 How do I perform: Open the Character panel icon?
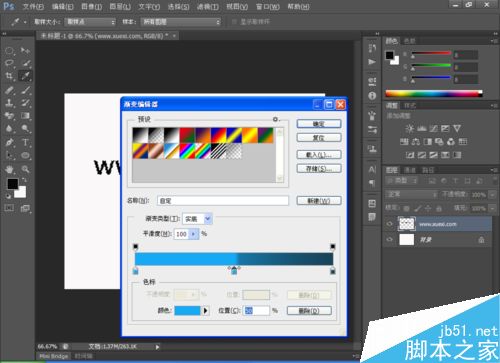(x=372, y=169)
